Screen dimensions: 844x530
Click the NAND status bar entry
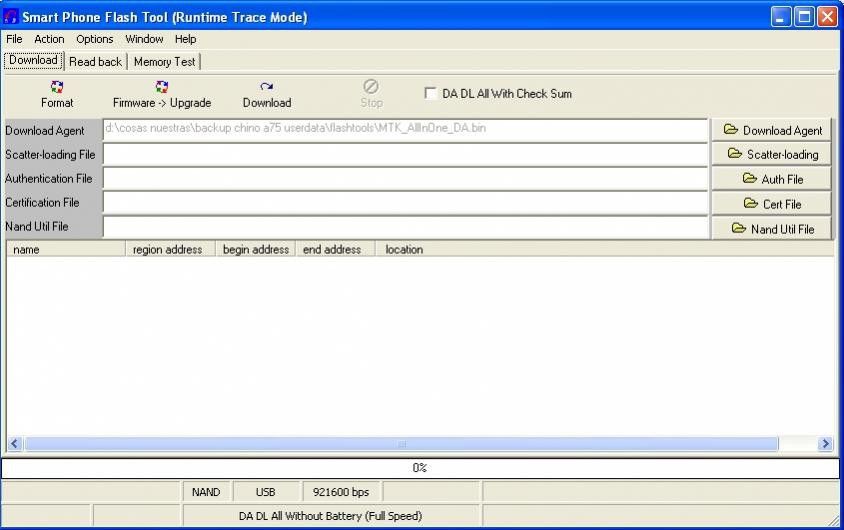206,492
